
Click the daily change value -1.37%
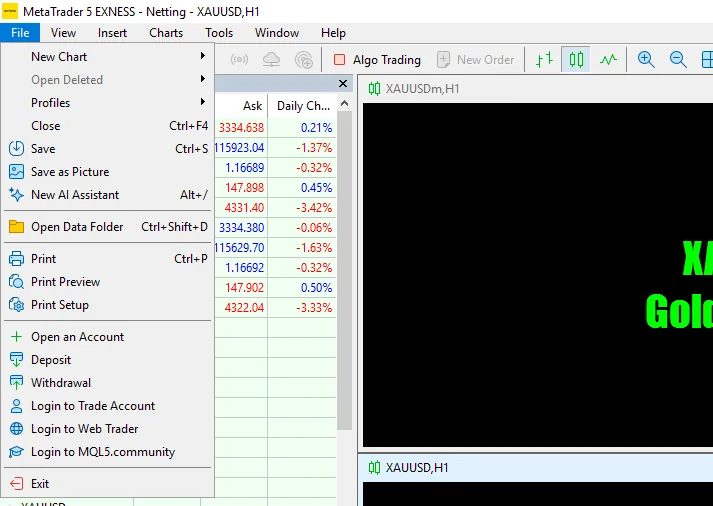[314, 148]
